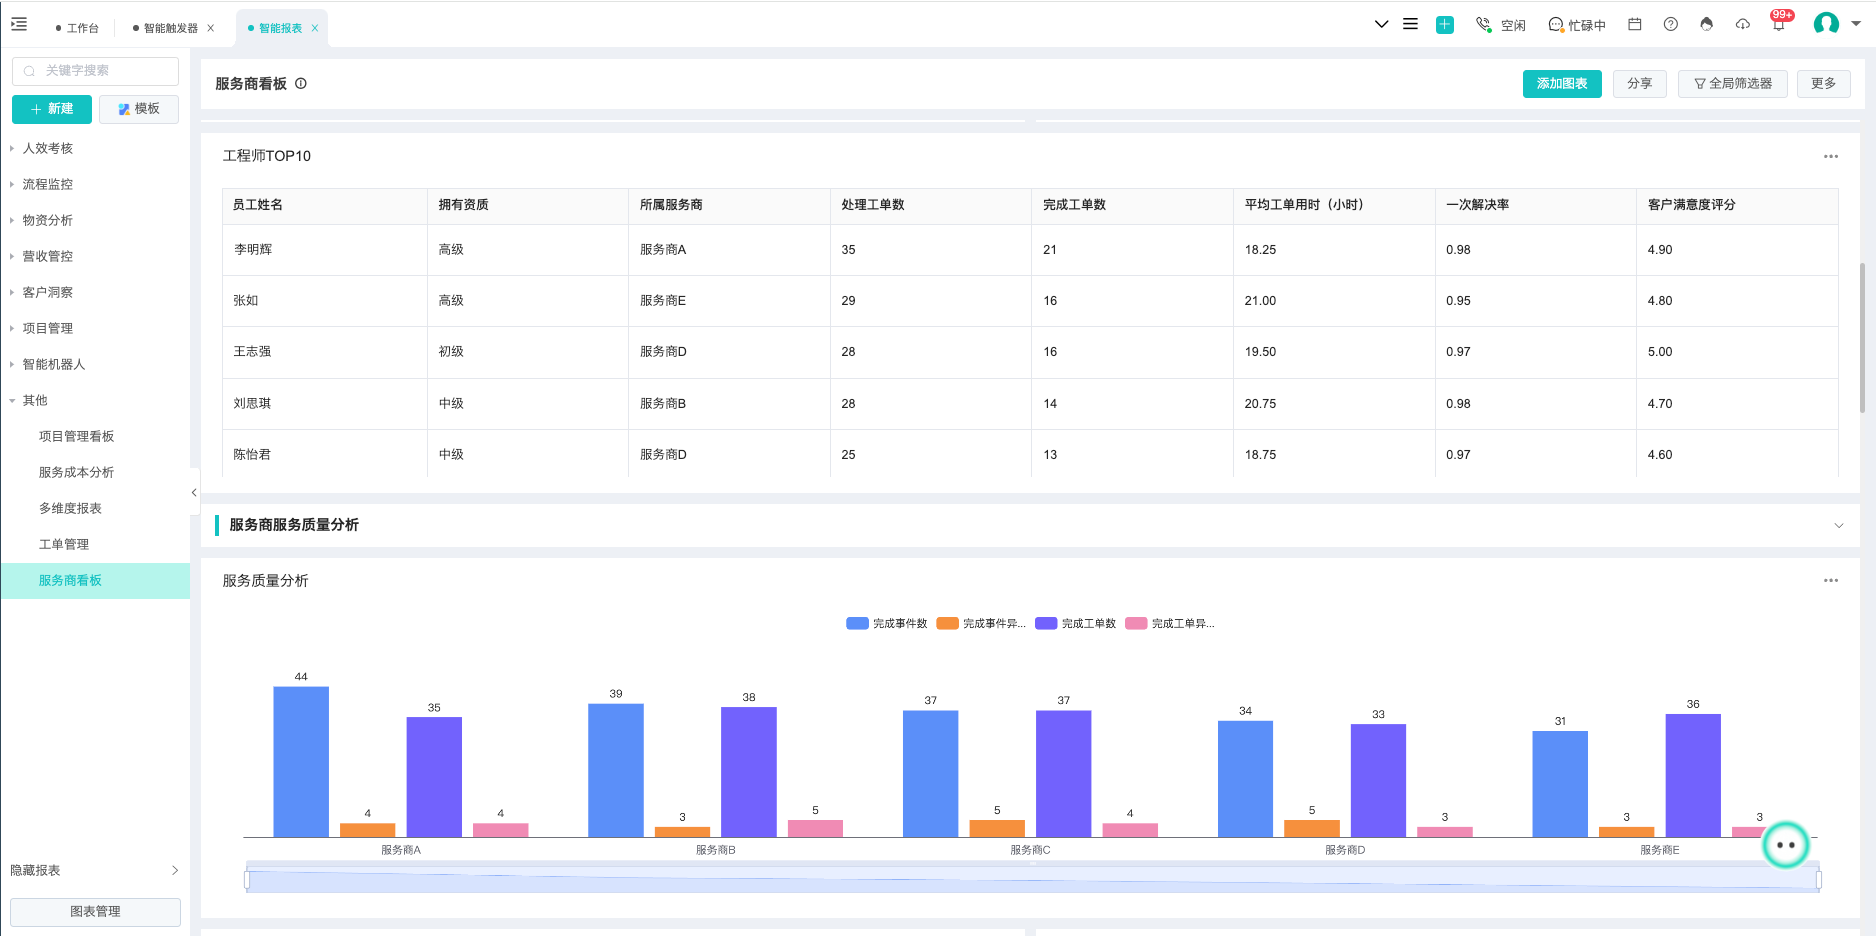Collapse the 其他 tree node

click(12, 400)
